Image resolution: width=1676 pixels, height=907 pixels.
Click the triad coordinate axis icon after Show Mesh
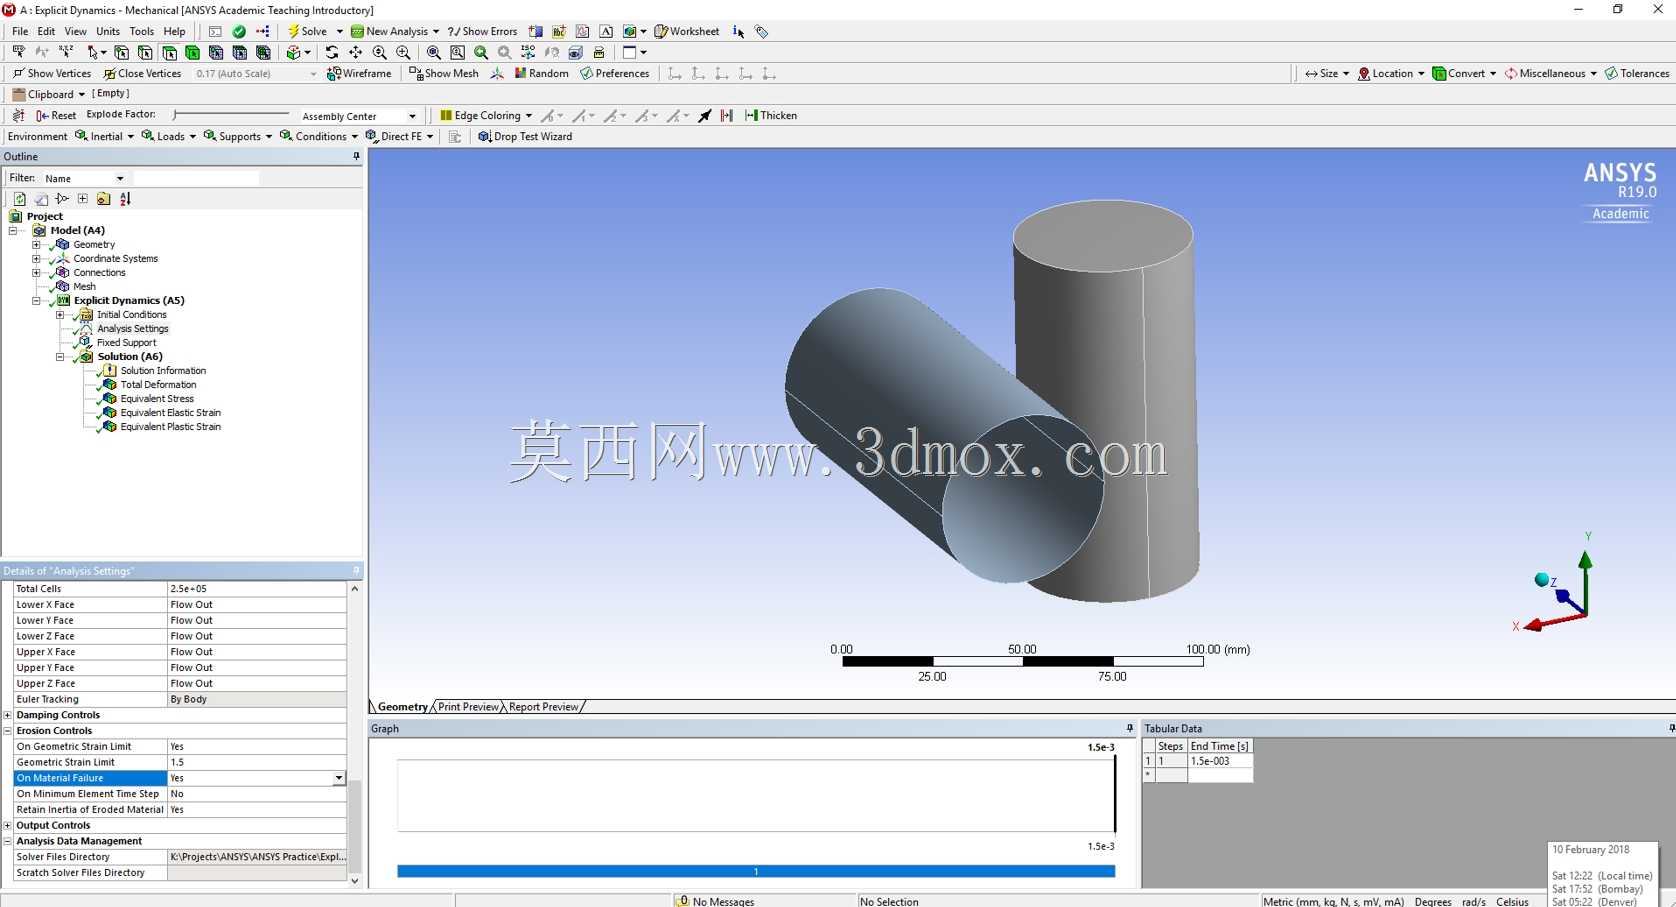pyautogui.click(x=497, y=73)
